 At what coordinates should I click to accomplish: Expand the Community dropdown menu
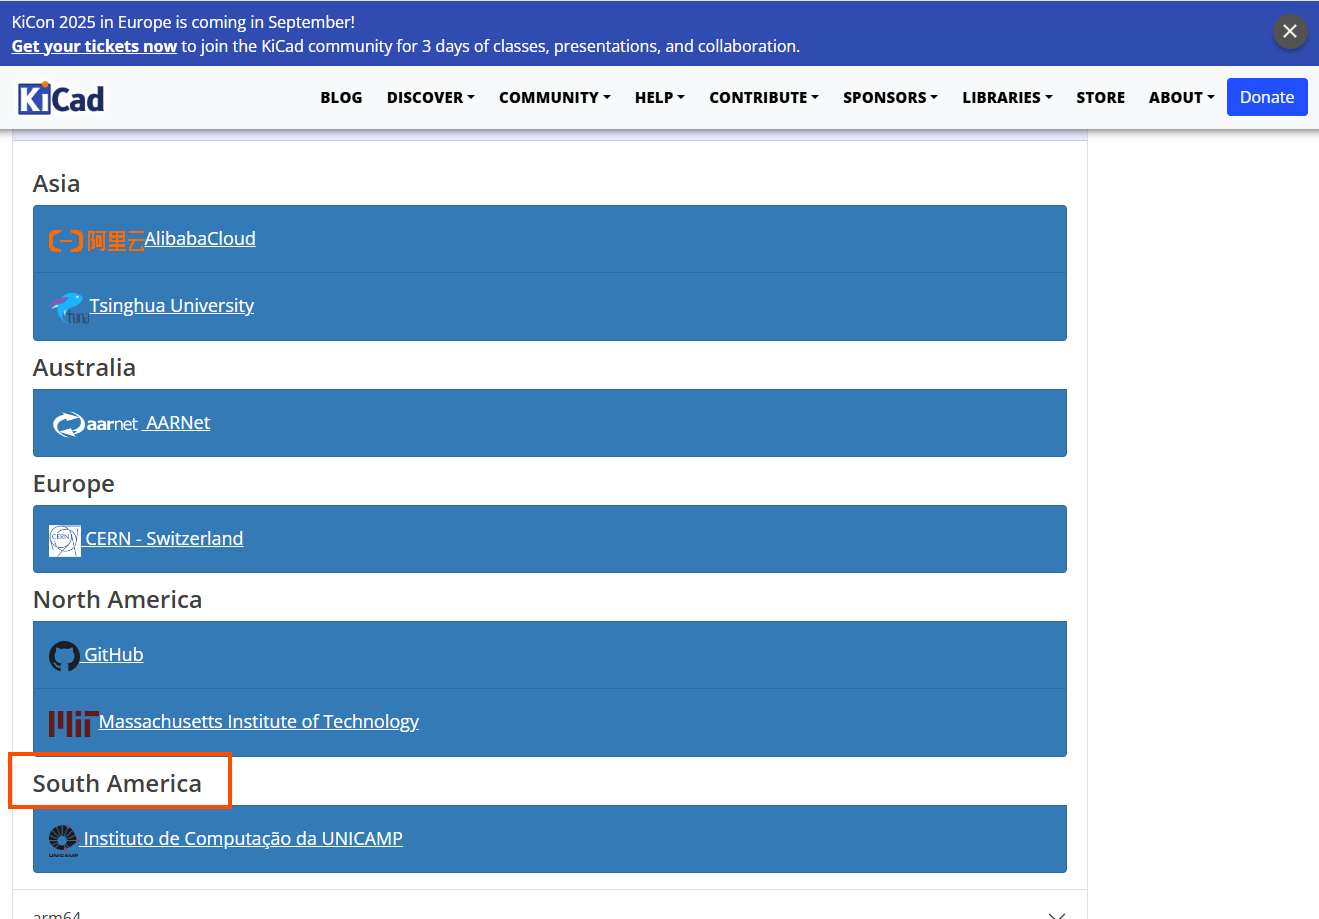[x=554, y=97]
